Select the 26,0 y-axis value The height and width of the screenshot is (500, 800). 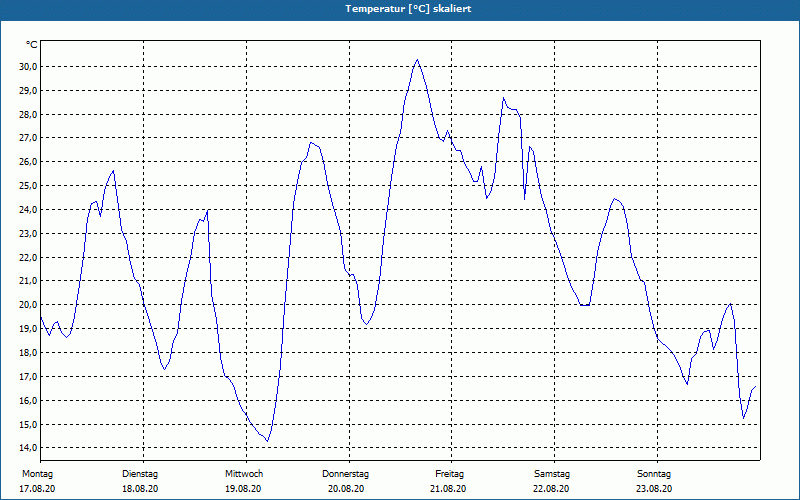(28, 162)
